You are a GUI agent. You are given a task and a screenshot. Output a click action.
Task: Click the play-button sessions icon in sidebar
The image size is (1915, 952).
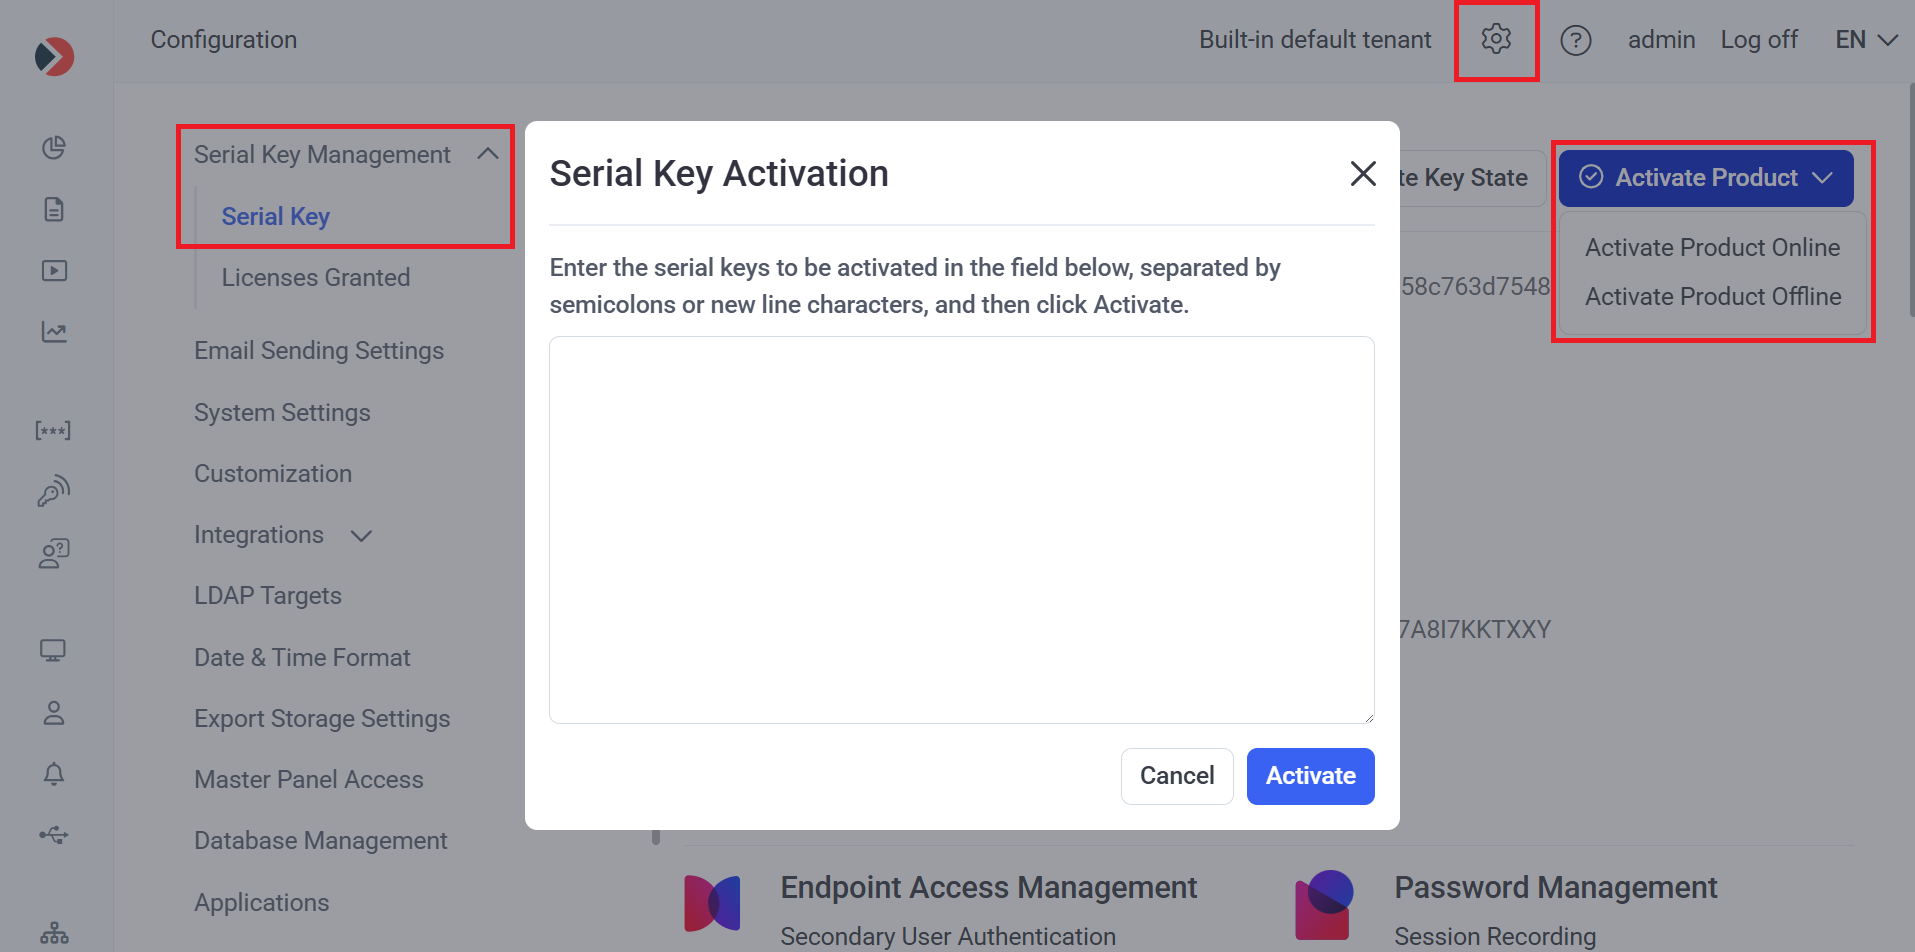point(54,271)
